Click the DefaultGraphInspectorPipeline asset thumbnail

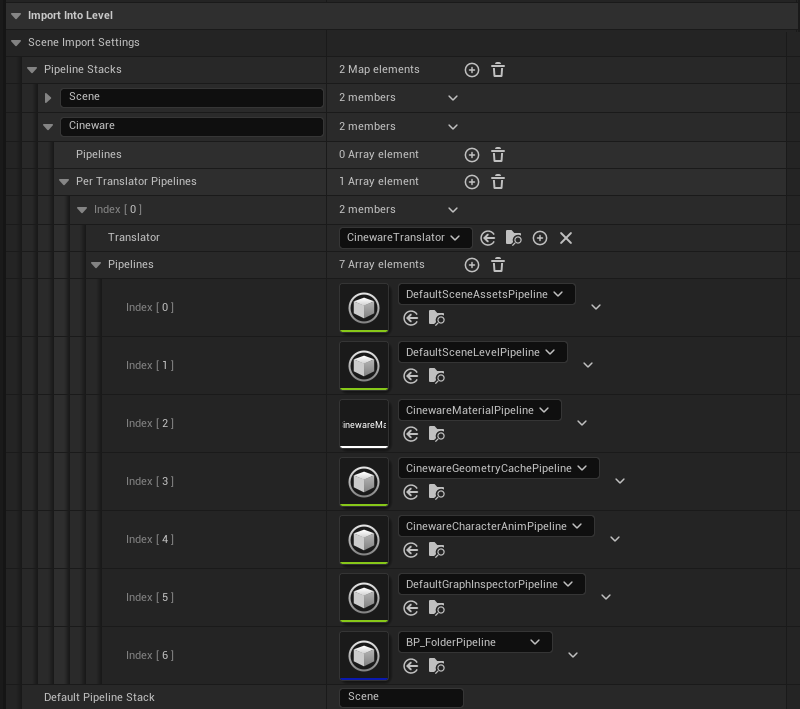(364, 597)
